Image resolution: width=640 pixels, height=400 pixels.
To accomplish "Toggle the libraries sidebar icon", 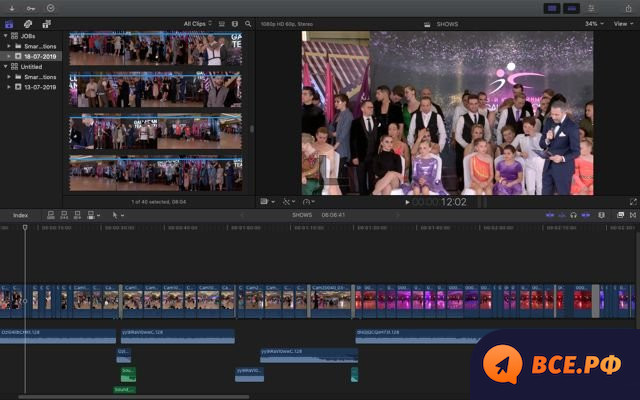I will [9, 23].
